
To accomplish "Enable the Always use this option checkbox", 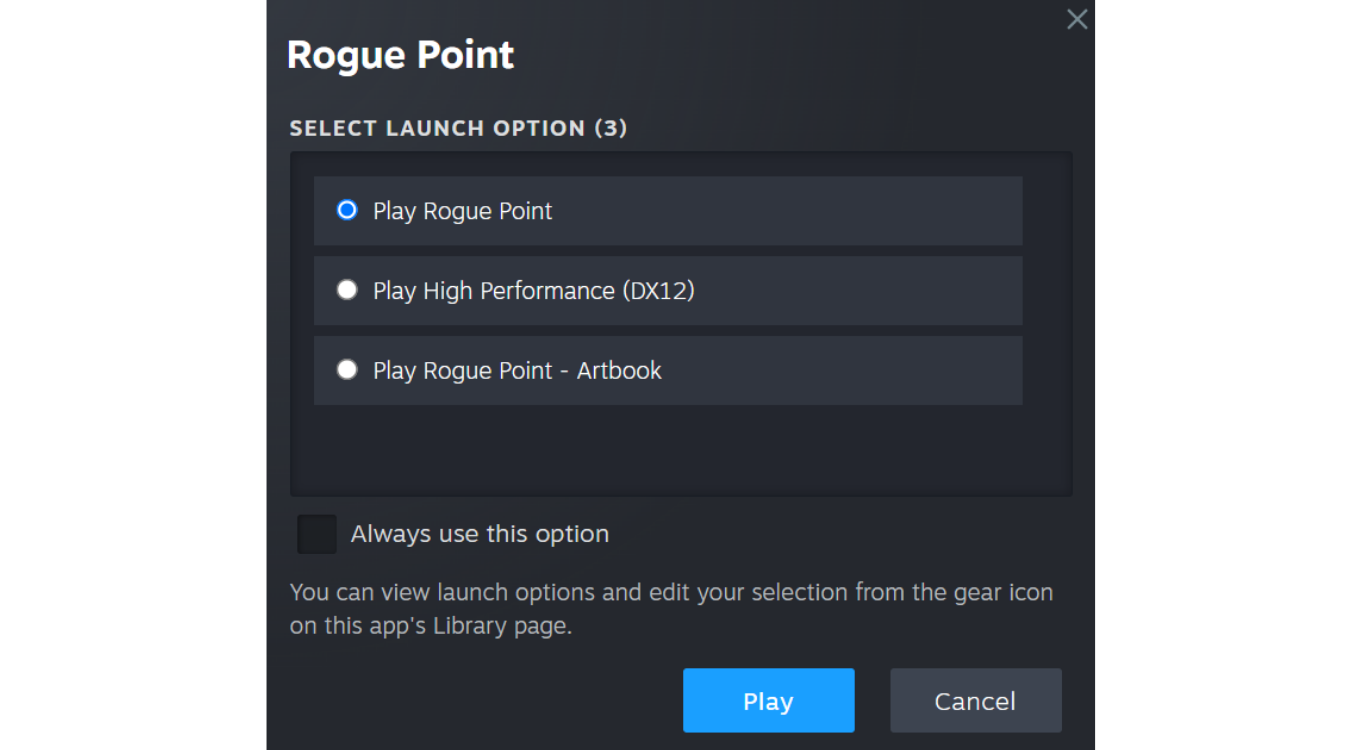I will pos(317,534).
